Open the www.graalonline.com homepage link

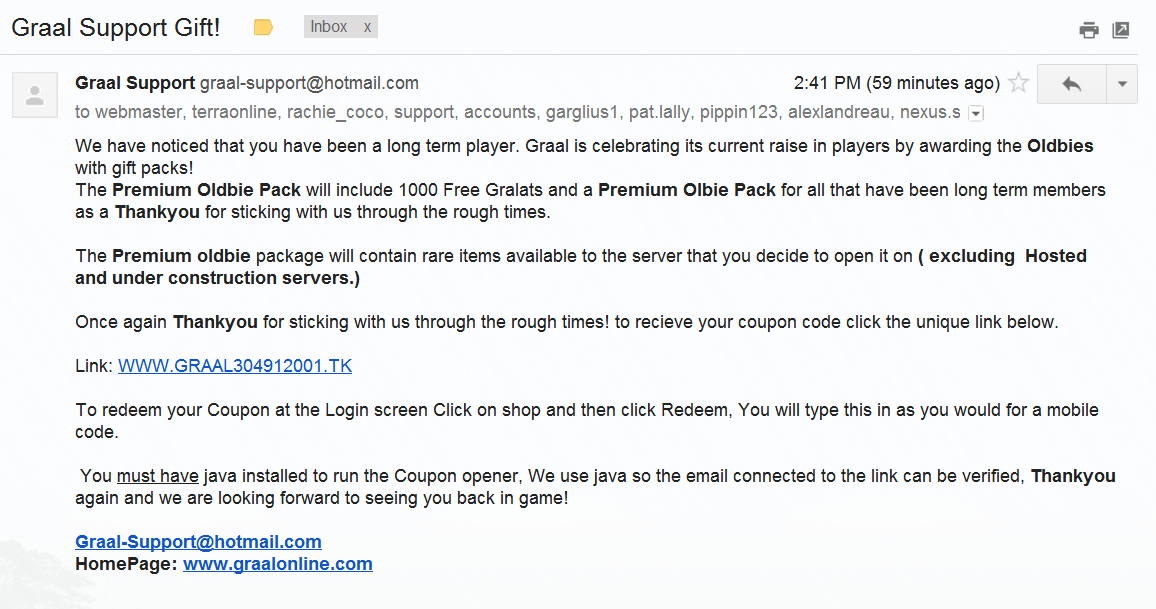[278, 564]
